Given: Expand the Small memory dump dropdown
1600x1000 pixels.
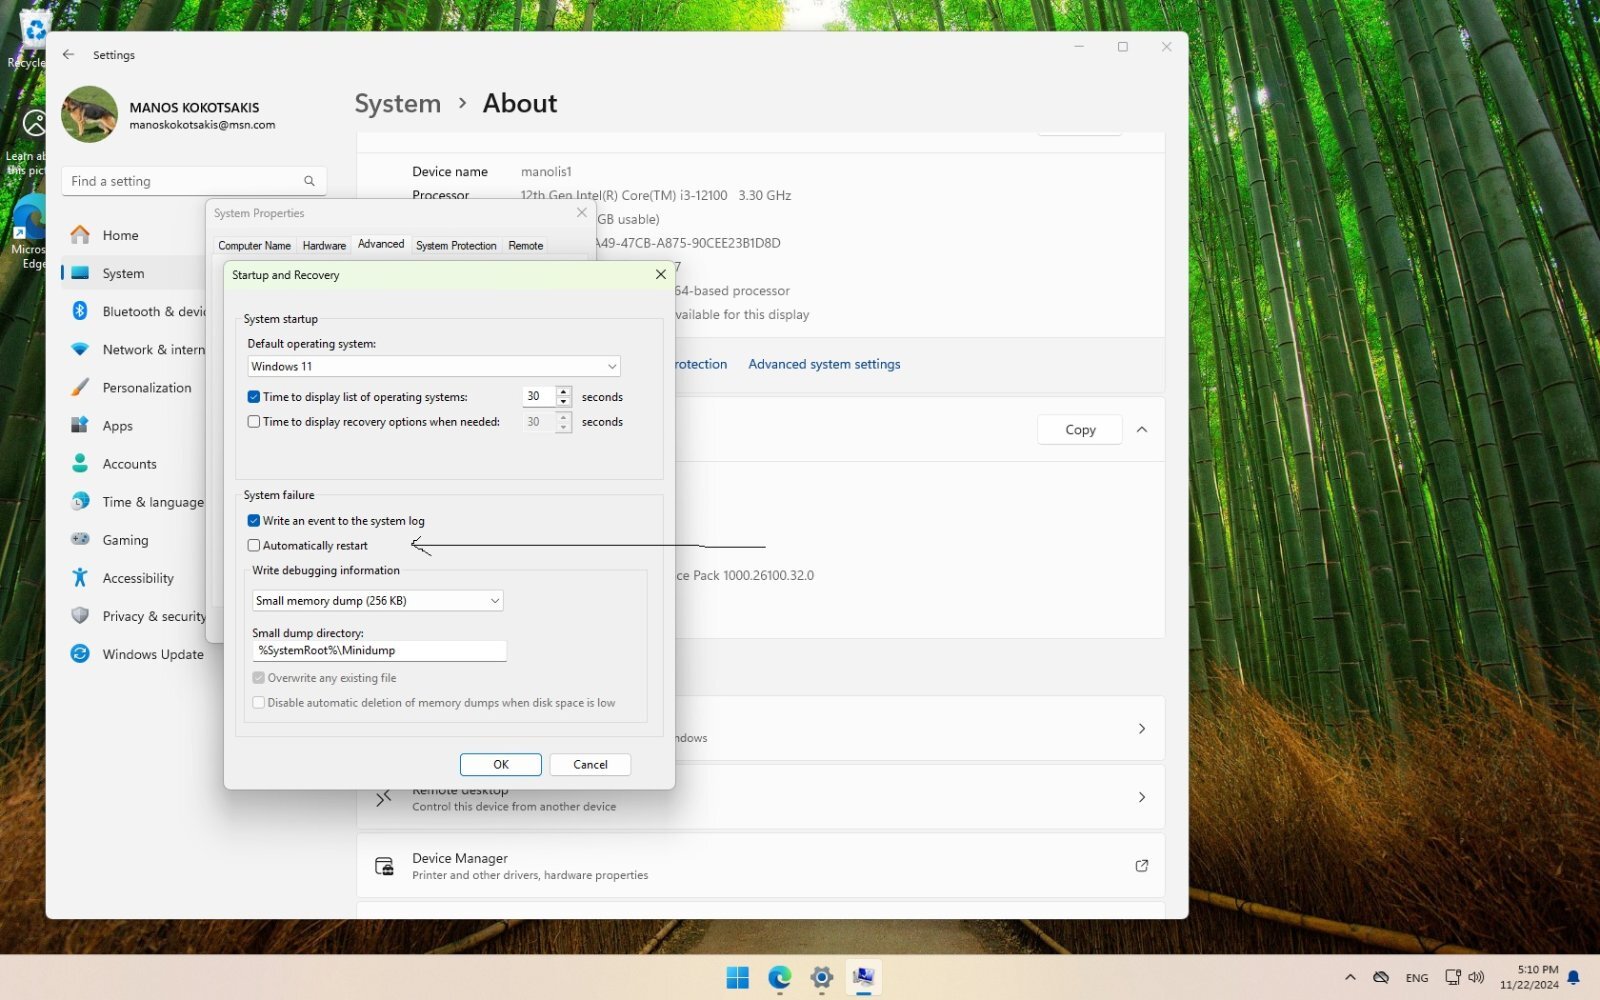Looking at the screenshot, I should click(377, 601).
